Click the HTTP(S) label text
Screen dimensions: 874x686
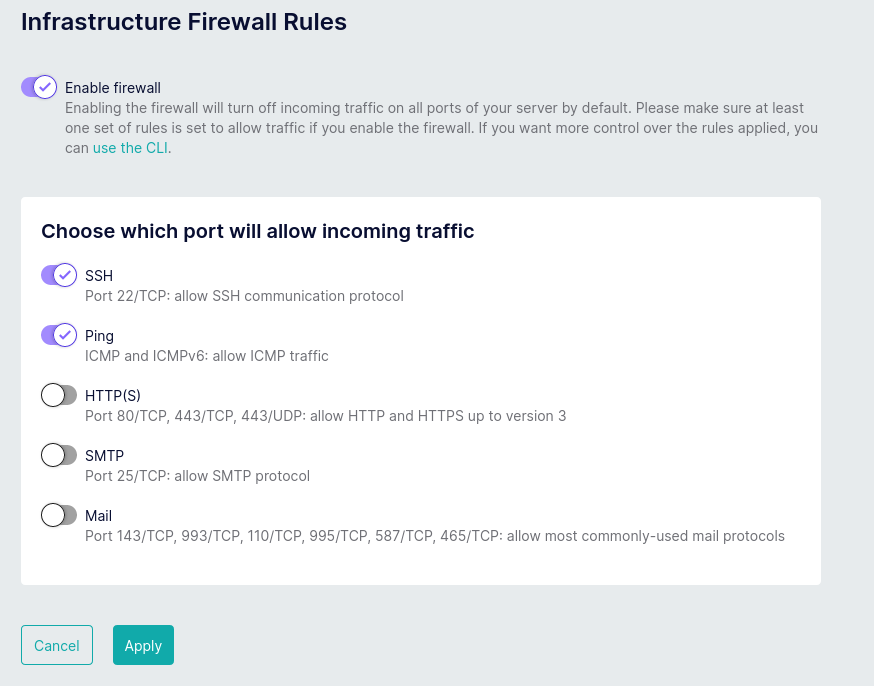coord(113,396)
